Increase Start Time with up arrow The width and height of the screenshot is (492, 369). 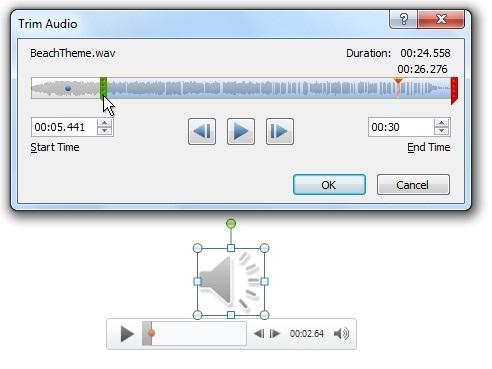point(105,123)
